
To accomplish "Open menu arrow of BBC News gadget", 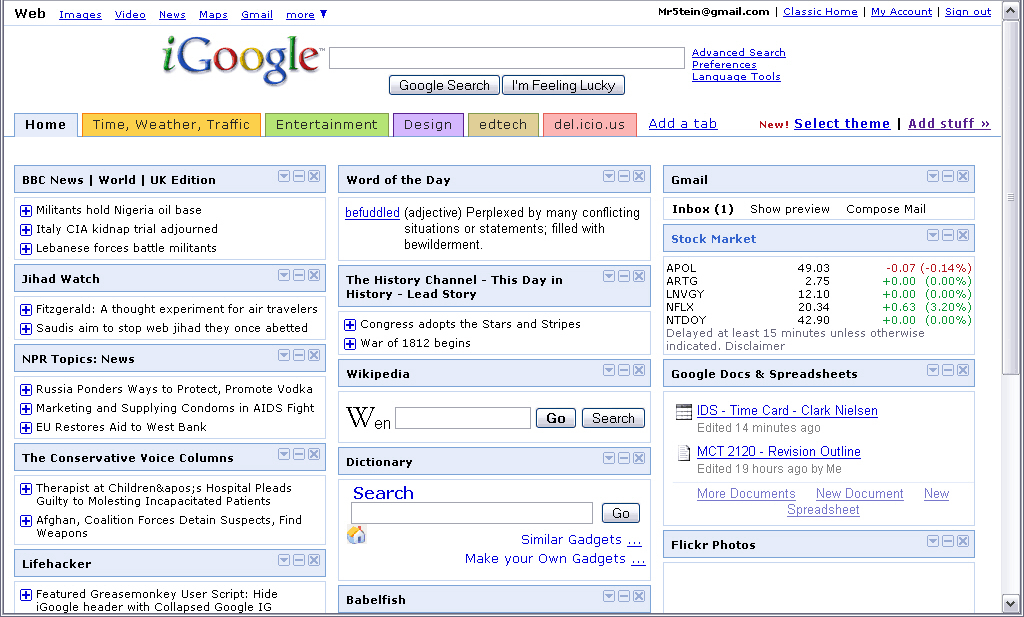I will (x=283, y=176).
